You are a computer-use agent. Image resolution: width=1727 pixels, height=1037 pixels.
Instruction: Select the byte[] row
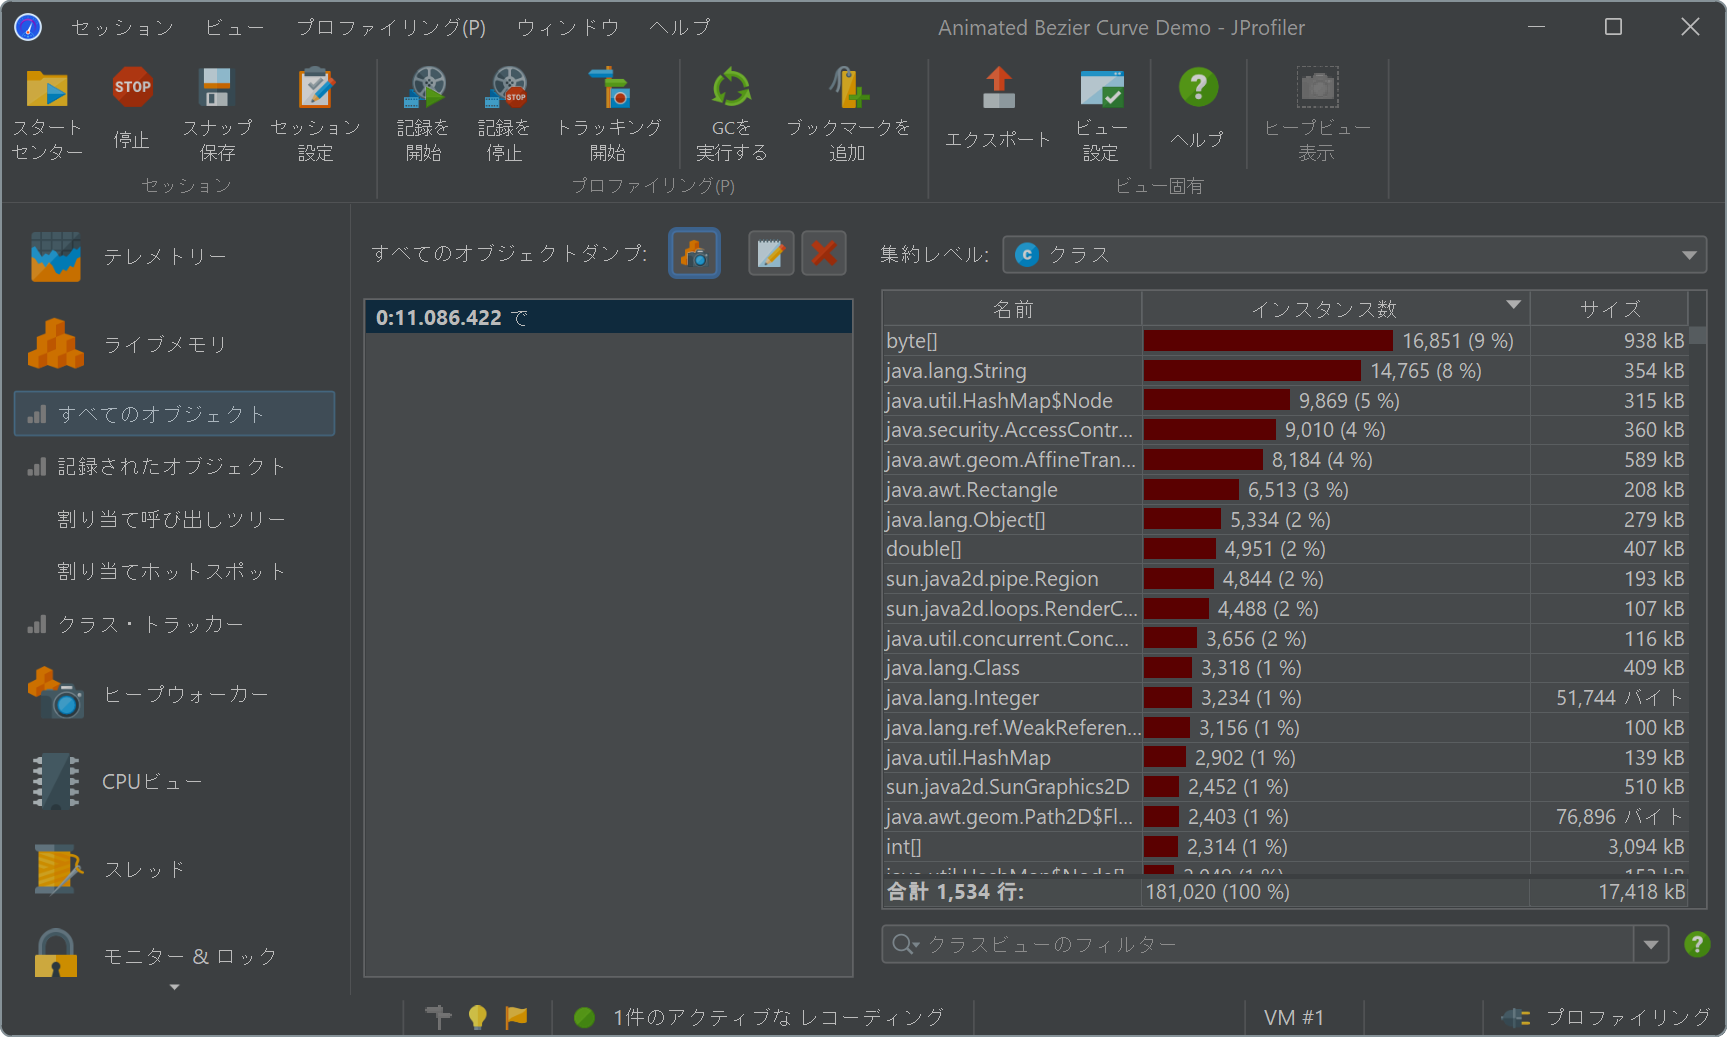pyautogui.click(x=1285, y=341)
